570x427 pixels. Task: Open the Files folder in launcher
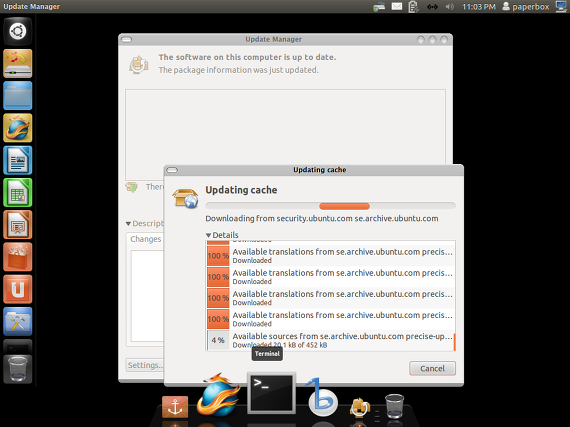coord(17,96)
